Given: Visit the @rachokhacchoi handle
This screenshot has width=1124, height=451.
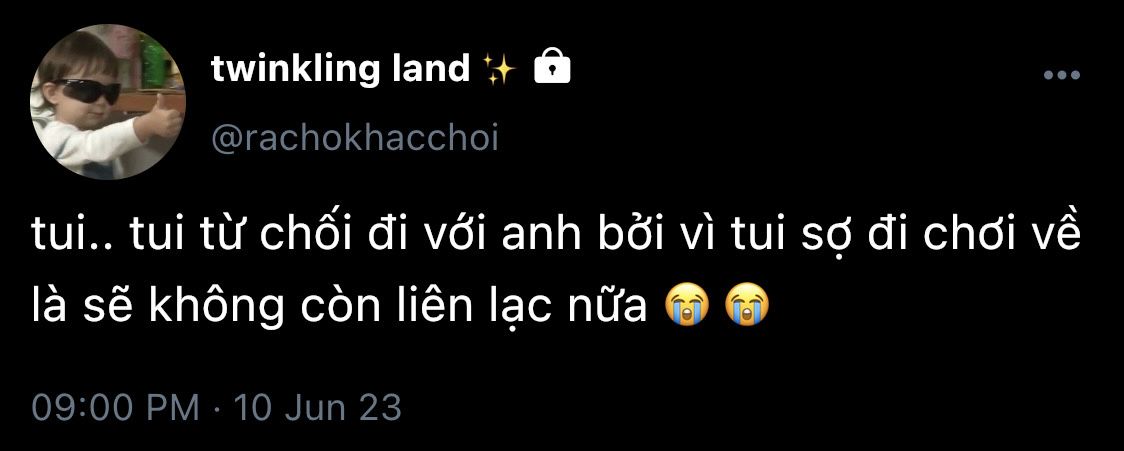Looking at the screenshot, I should (x=354, y=138).
